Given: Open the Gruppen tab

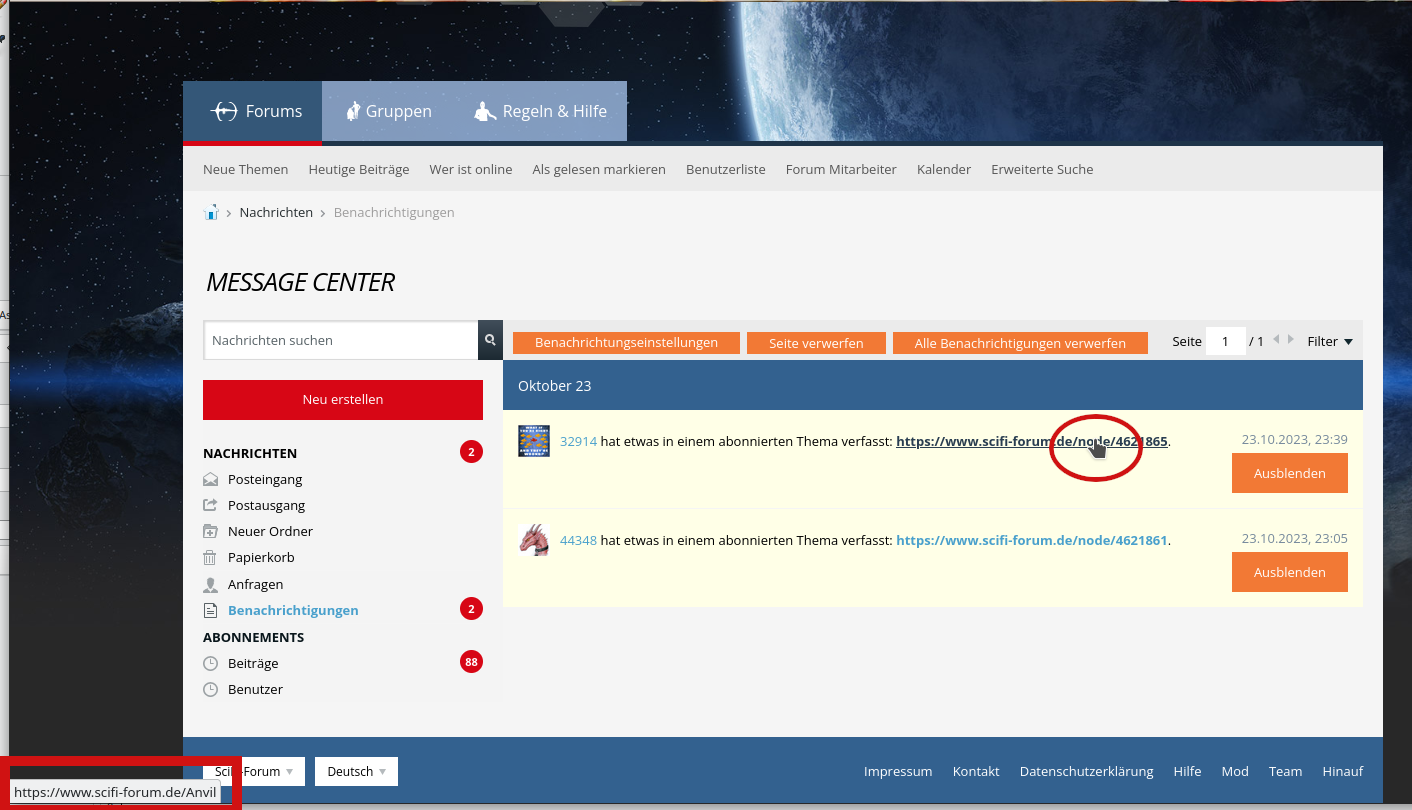Looking at the screenshot, I should (x=388, y=111).
